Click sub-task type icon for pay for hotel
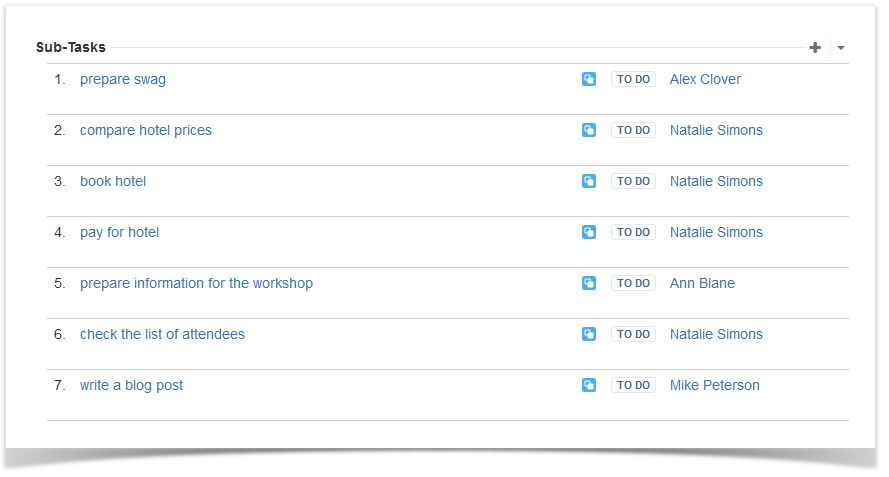Image resolution: width=889 pixels, height=477 pixels. click(589, 233)
